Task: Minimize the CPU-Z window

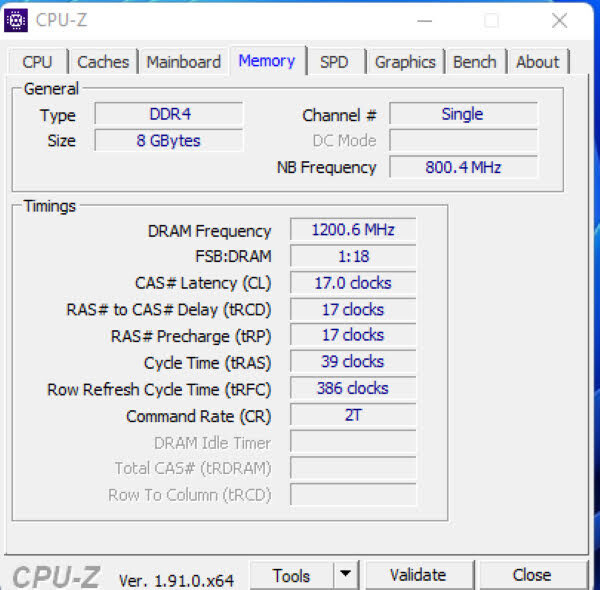Action: [x=424, y=21]
